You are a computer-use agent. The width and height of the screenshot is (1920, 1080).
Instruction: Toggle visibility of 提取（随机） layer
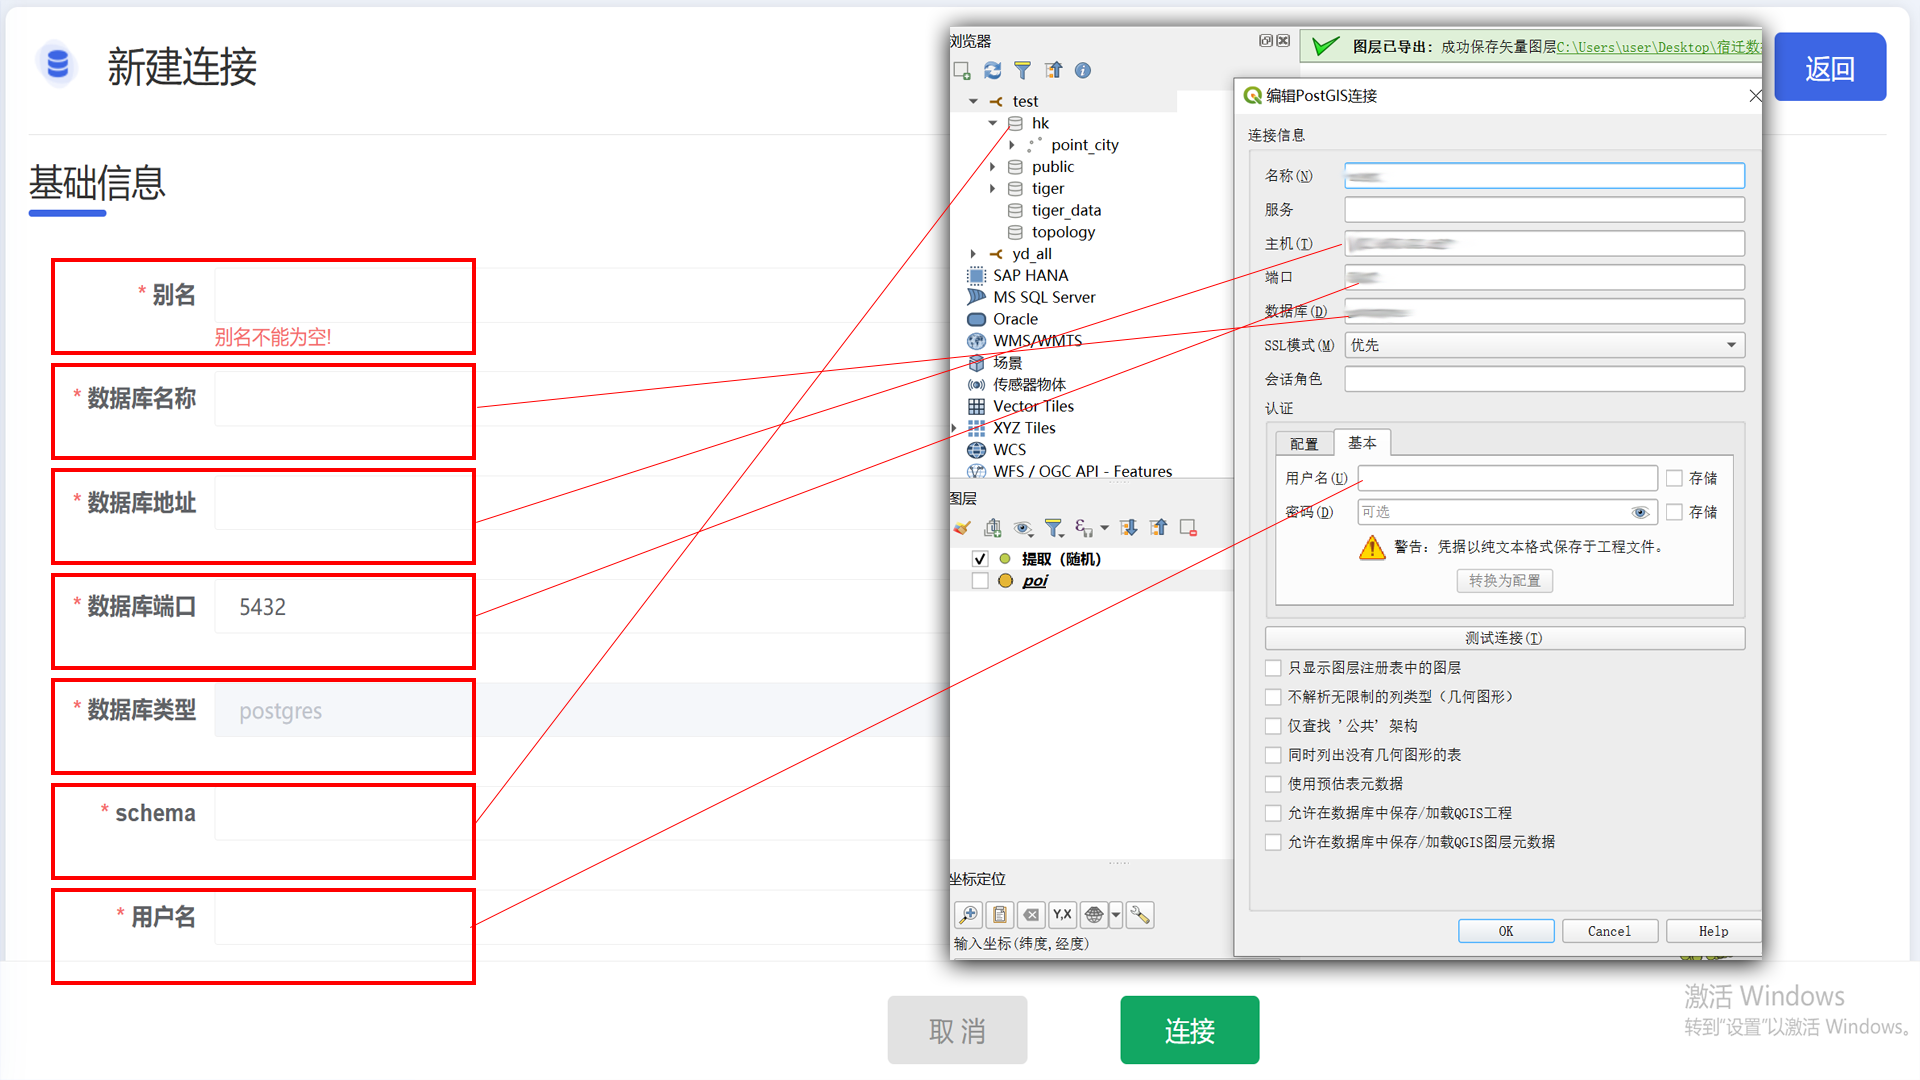tap(980, 559)
